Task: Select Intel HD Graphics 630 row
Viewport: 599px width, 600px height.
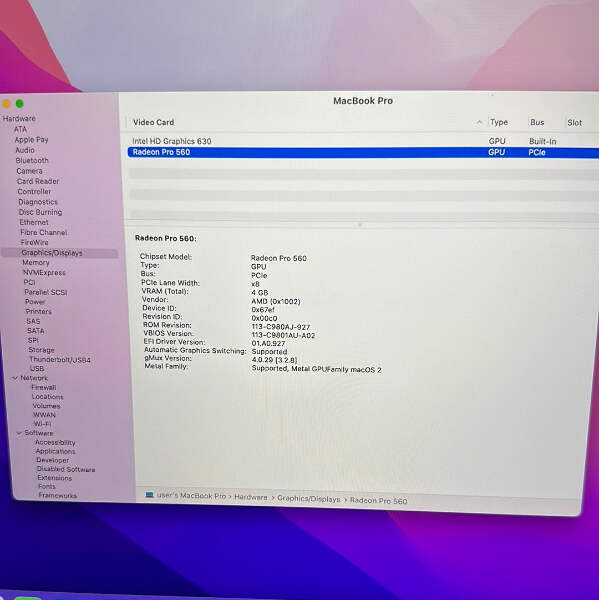Action: [x=363, y=141]
